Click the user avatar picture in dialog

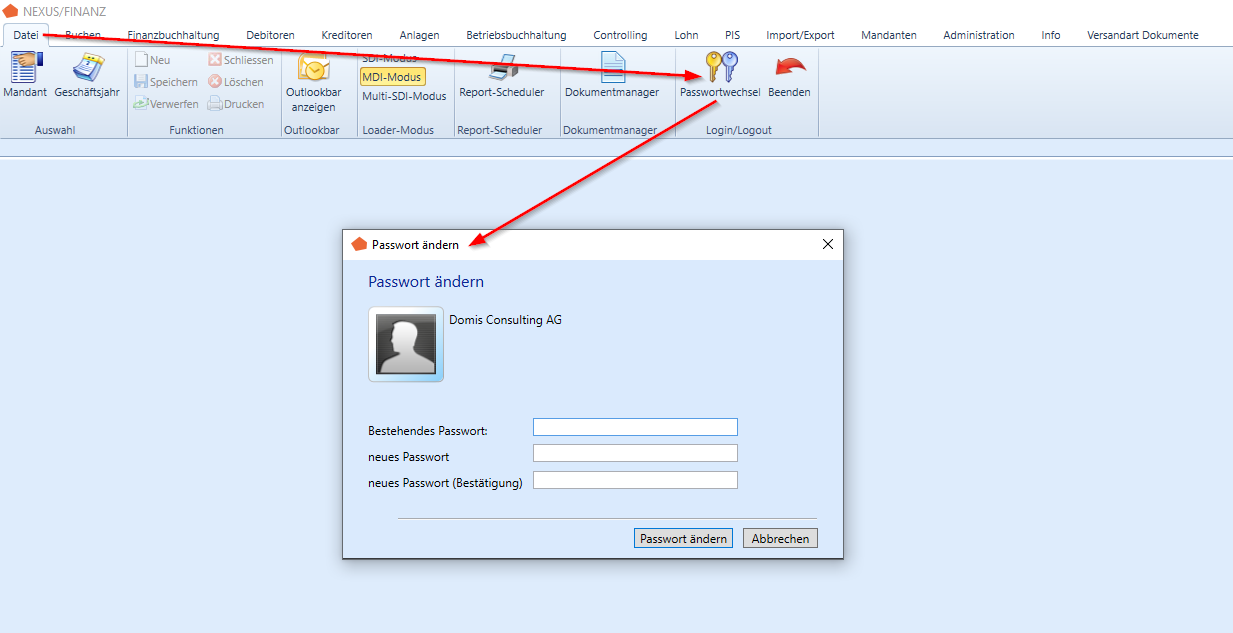tap(406, 344)
